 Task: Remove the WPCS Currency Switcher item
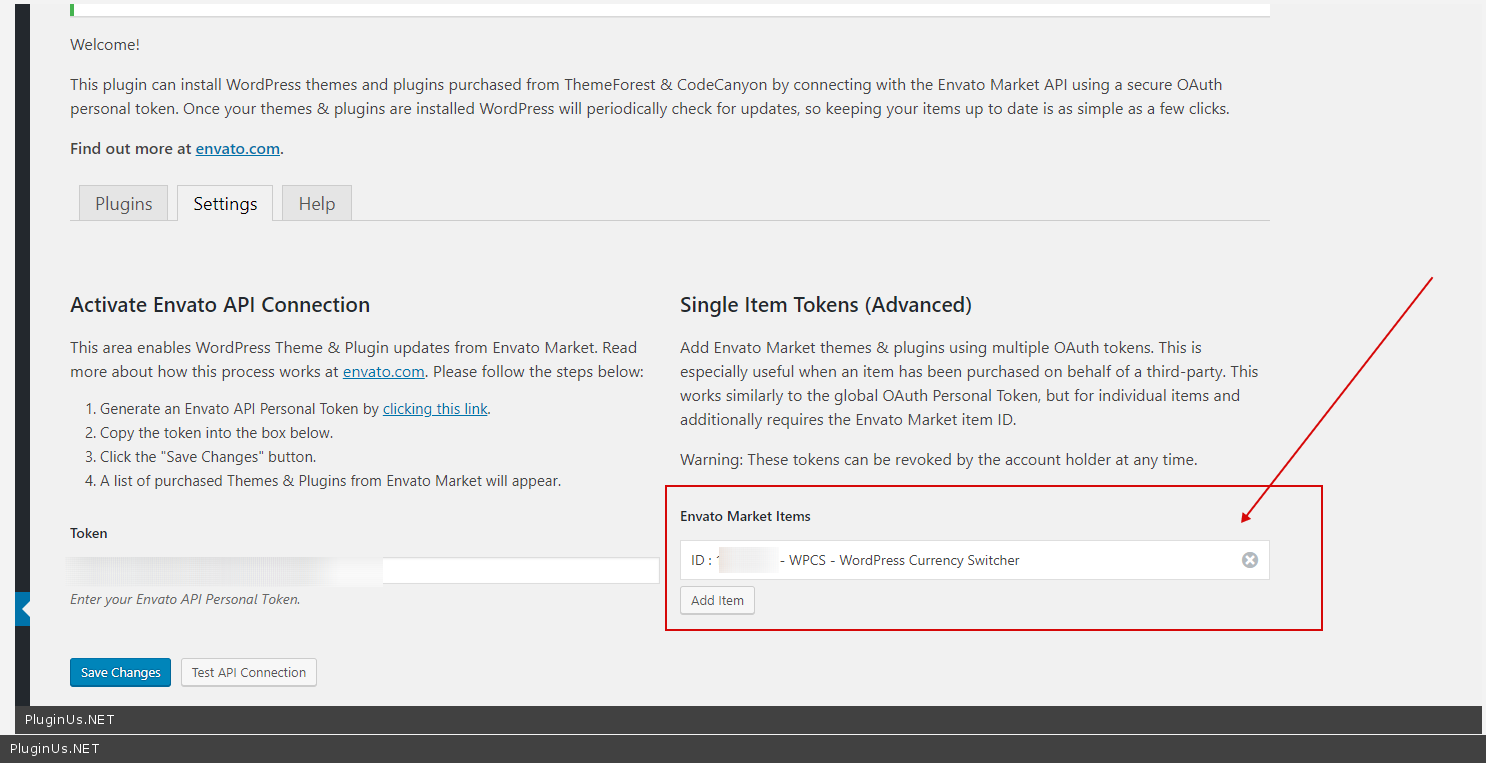(x=1249, y=560)
